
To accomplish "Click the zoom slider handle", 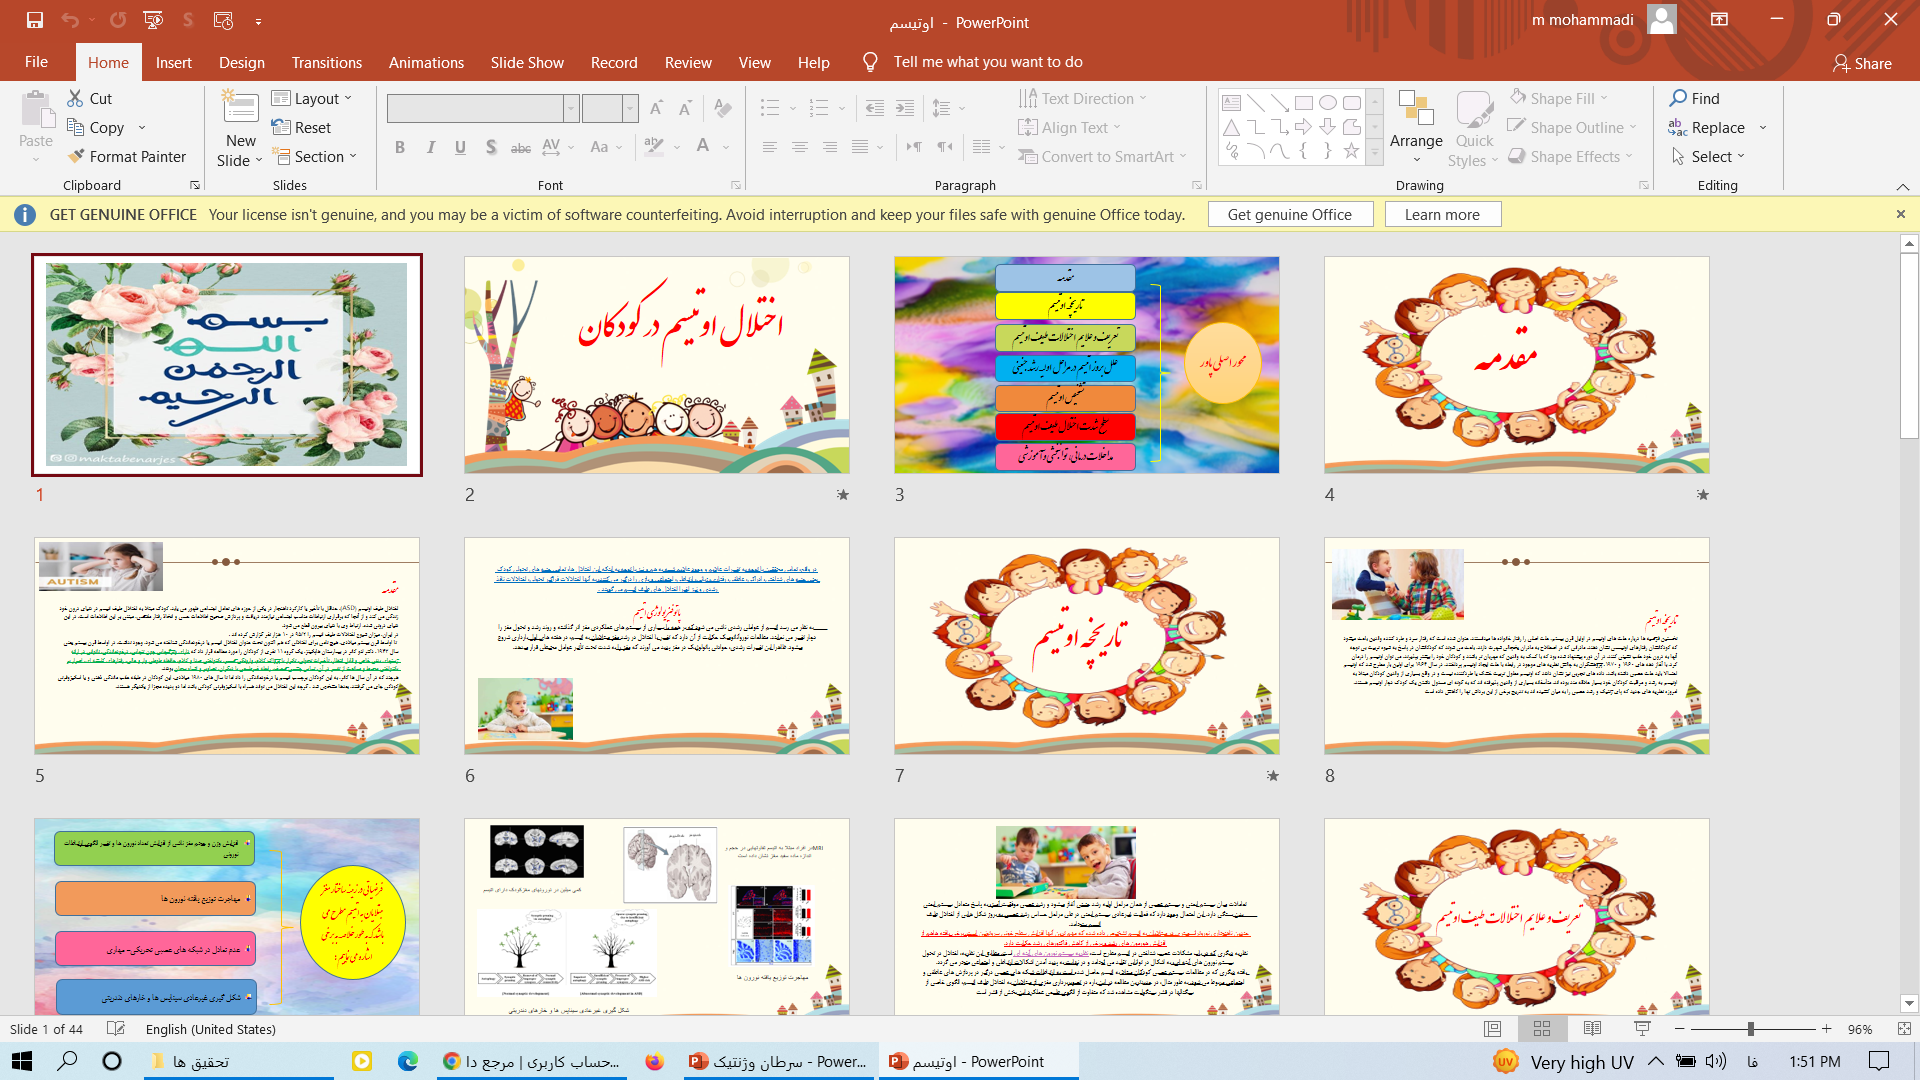I will (x=1751, y=1029).
